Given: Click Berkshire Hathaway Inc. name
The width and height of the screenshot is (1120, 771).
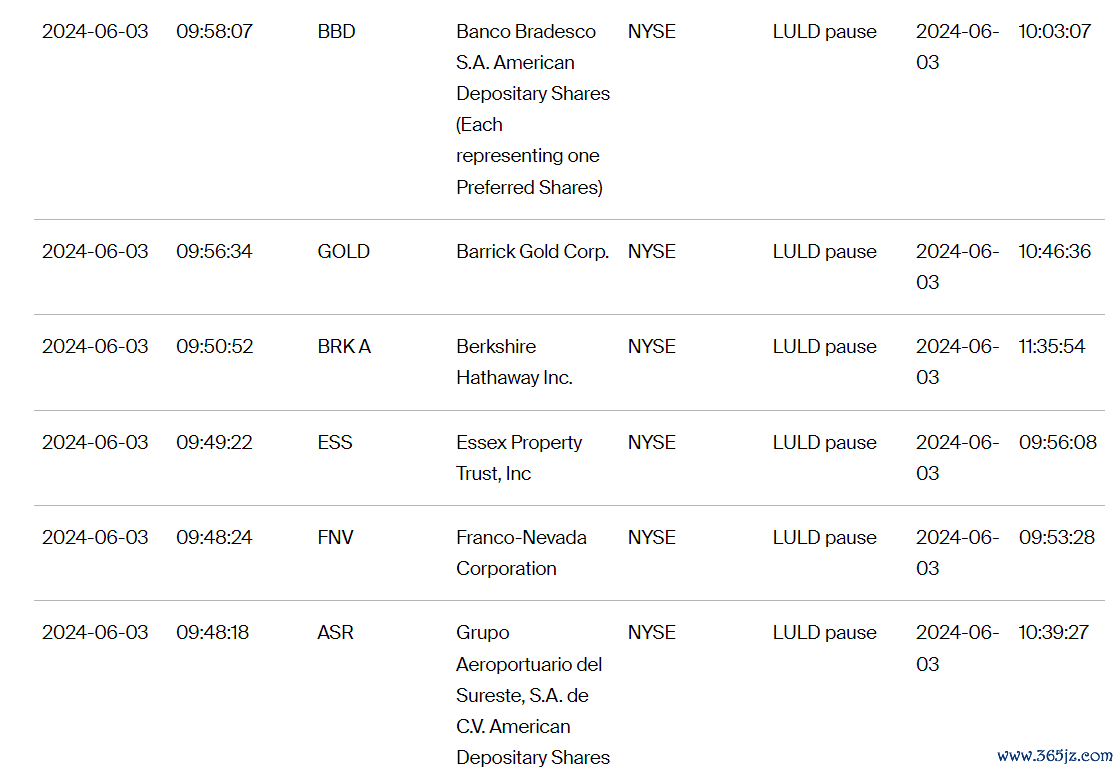Looking at the screenshot, I should click(x=514, y=362).
